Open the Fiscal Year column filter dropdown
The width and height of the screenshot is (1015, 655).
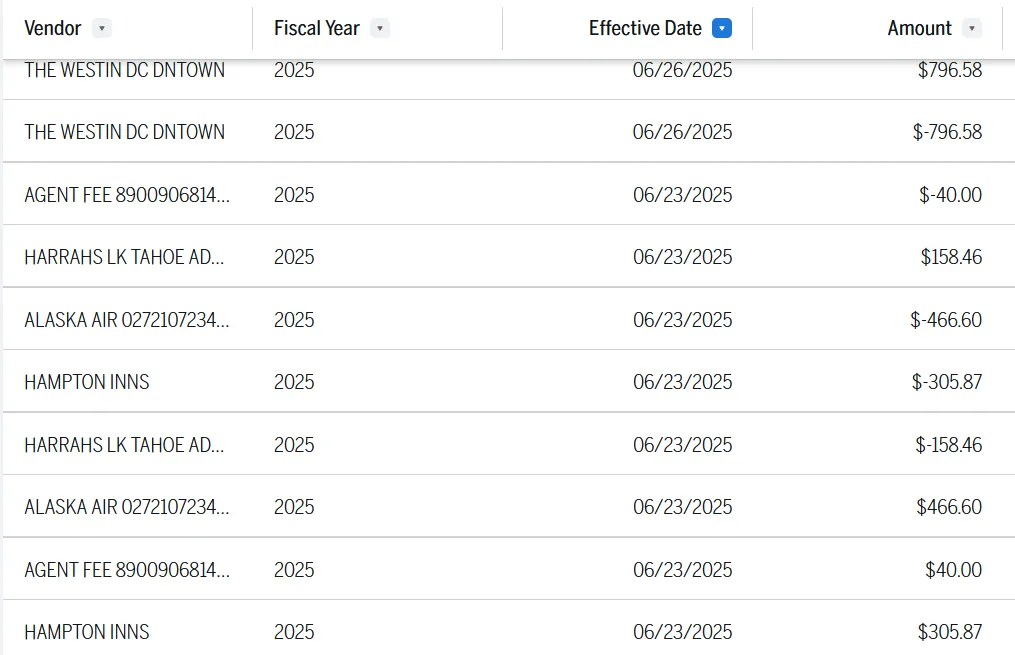(380, 28)
